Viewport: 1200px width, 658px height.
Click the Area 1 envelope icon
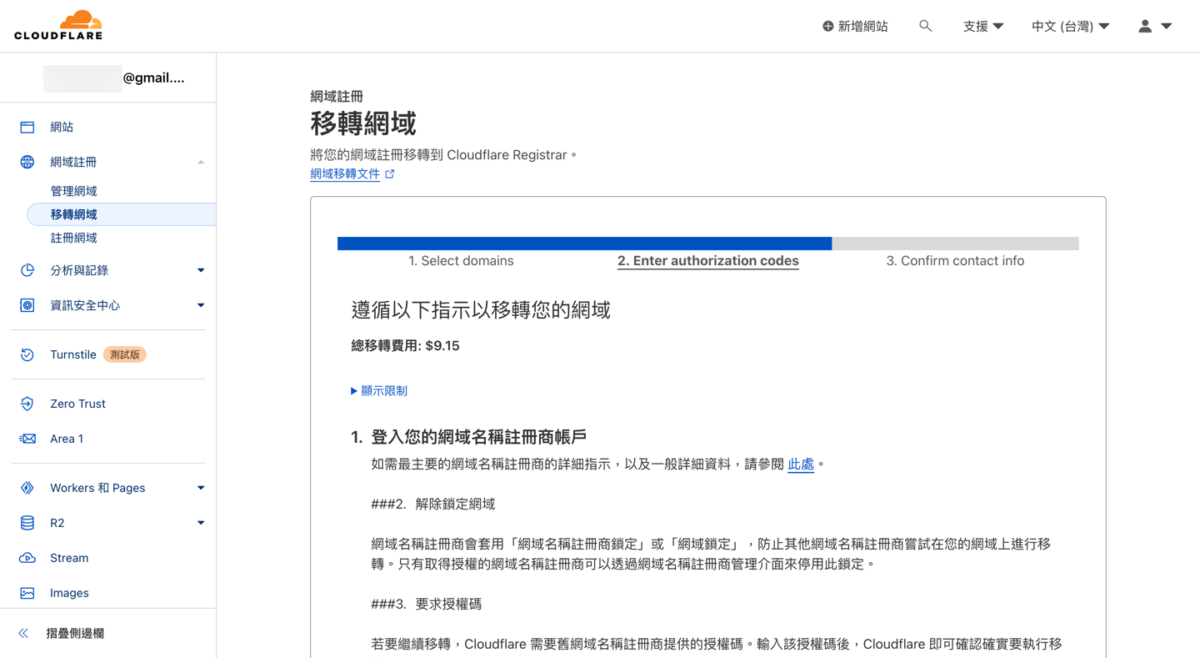(28, 439)
